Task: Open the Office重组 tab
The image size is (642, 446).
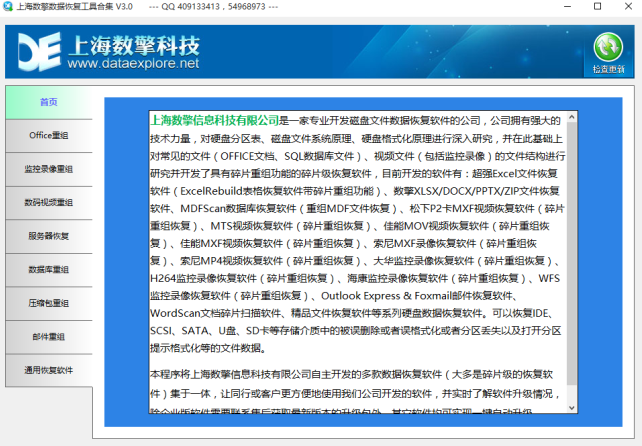Action: click(x=49, y=136)
